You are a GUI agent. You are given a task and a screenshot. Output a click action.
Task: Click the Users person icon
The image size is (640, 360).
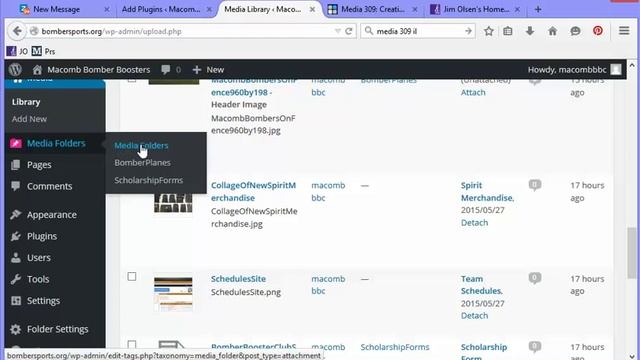[x=16, y=258]
